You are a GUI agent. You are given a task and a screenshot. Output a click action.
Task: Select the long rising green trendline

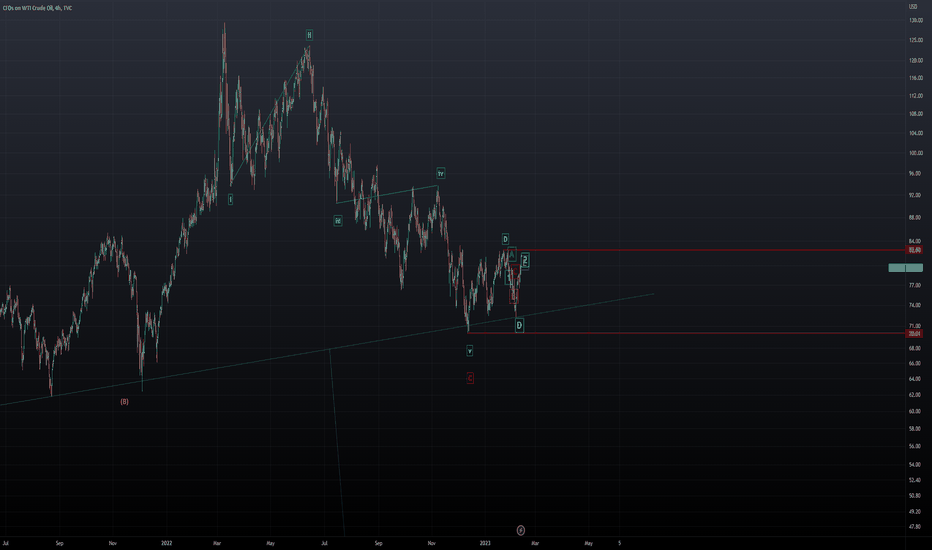[327, 350]
